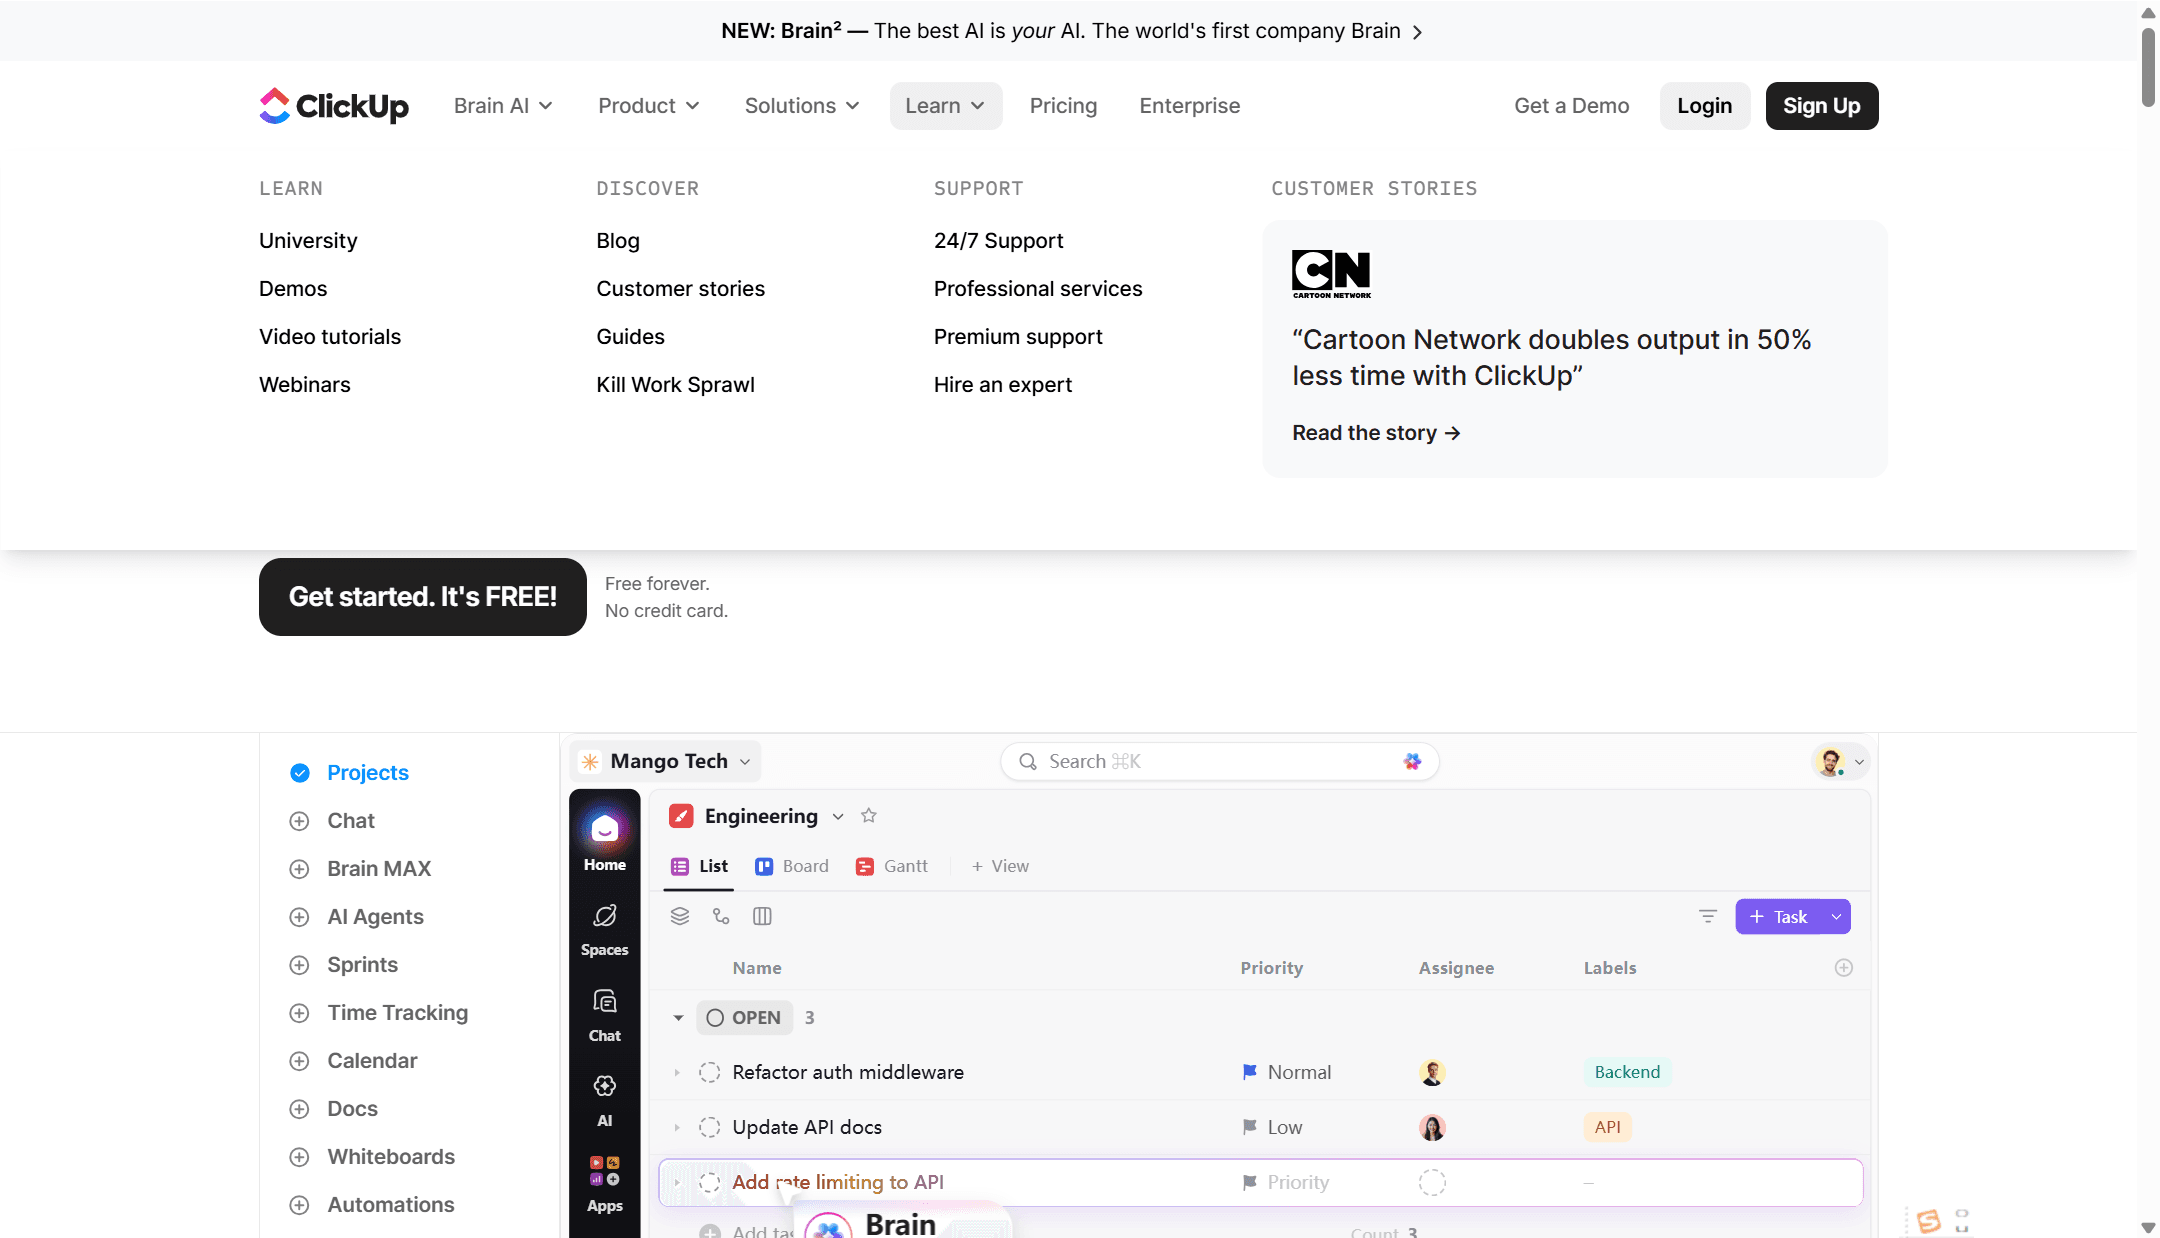The height and width of the screenshot is (1238, 2160).
Task: Toggle the AI Agents plus circle
Action: (x=299, y=917)
